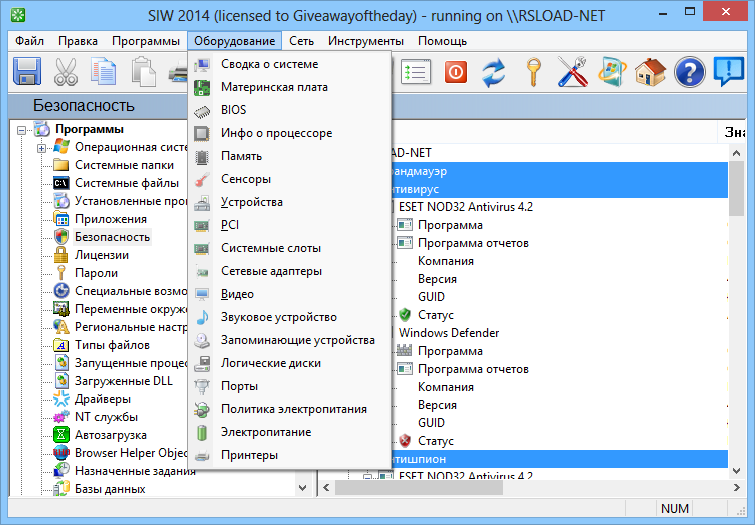This screenshot has height=525, width=755.
Task: Click the right pane vertical scrollbar down arrow
Action: [736, 471]
